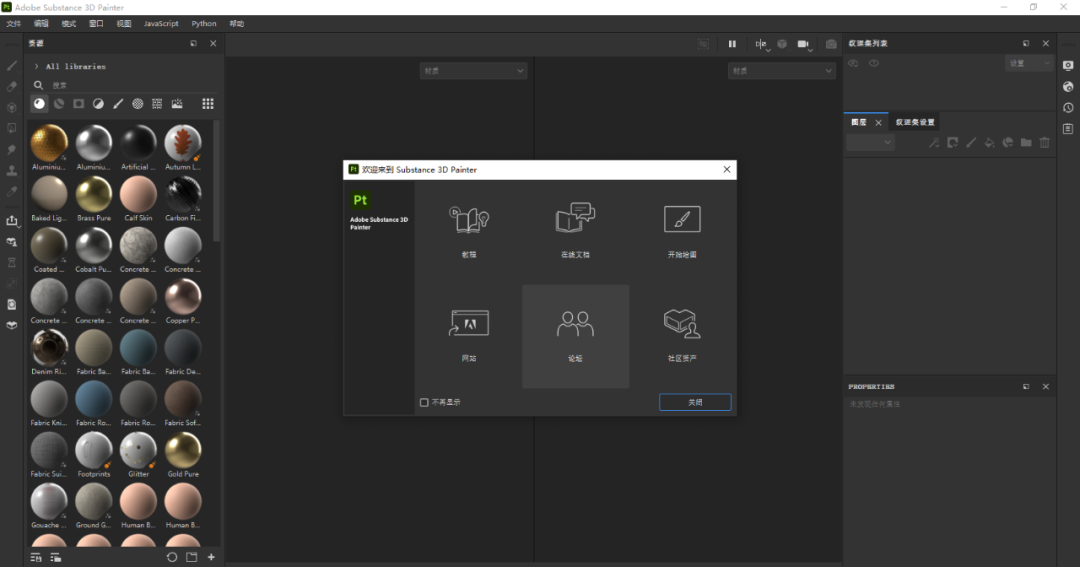Select the brushes filter icon in assets
Screen dimensions: 1080x567
(x=118, y=104)
